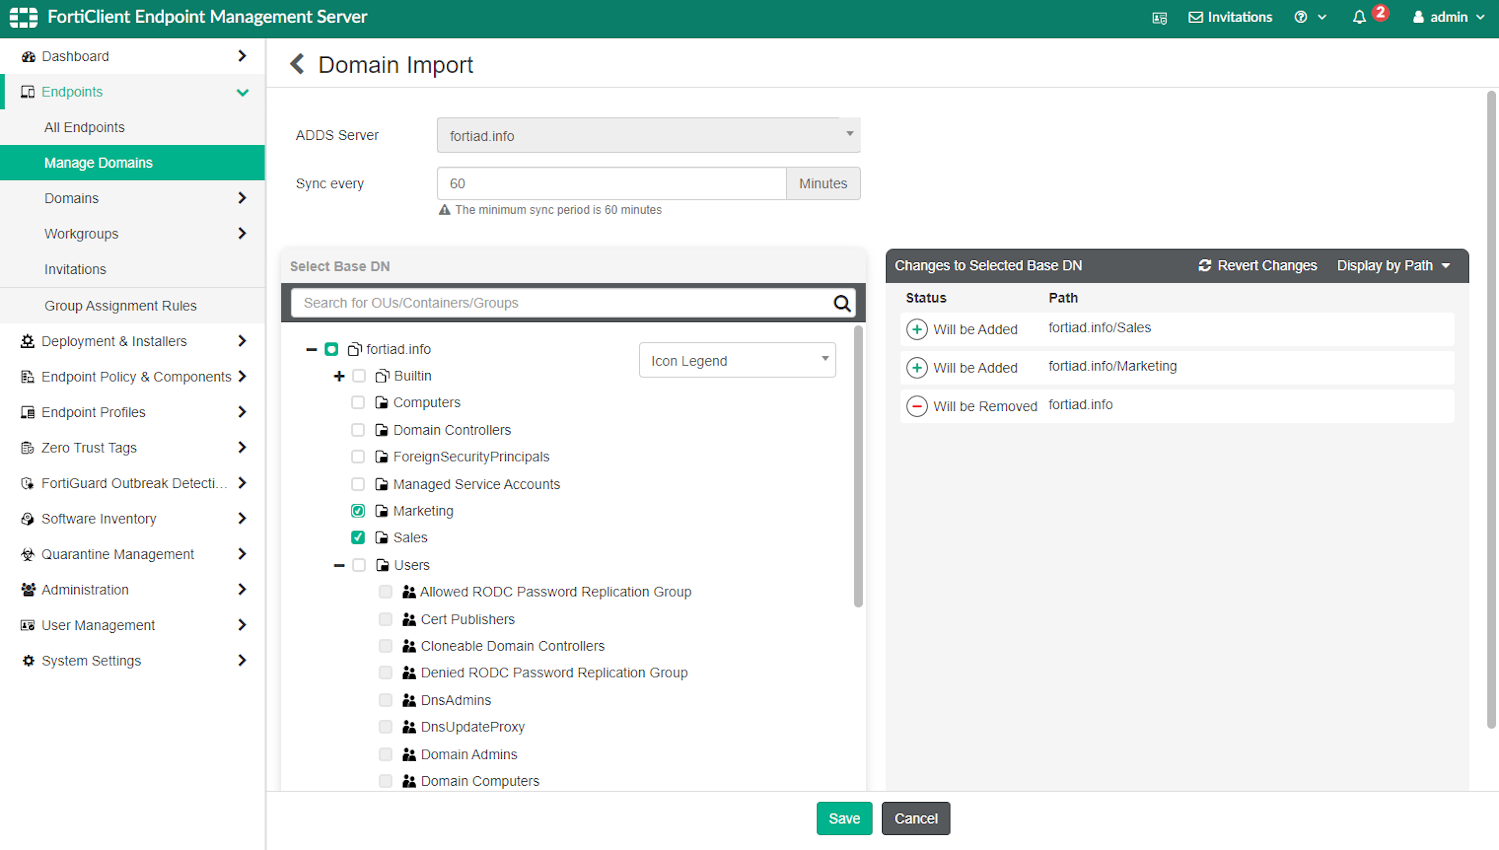Expand the Builtin tree node
Image resolution: width=1499 pixels, height=850 pixels.
tap(341, 375)
